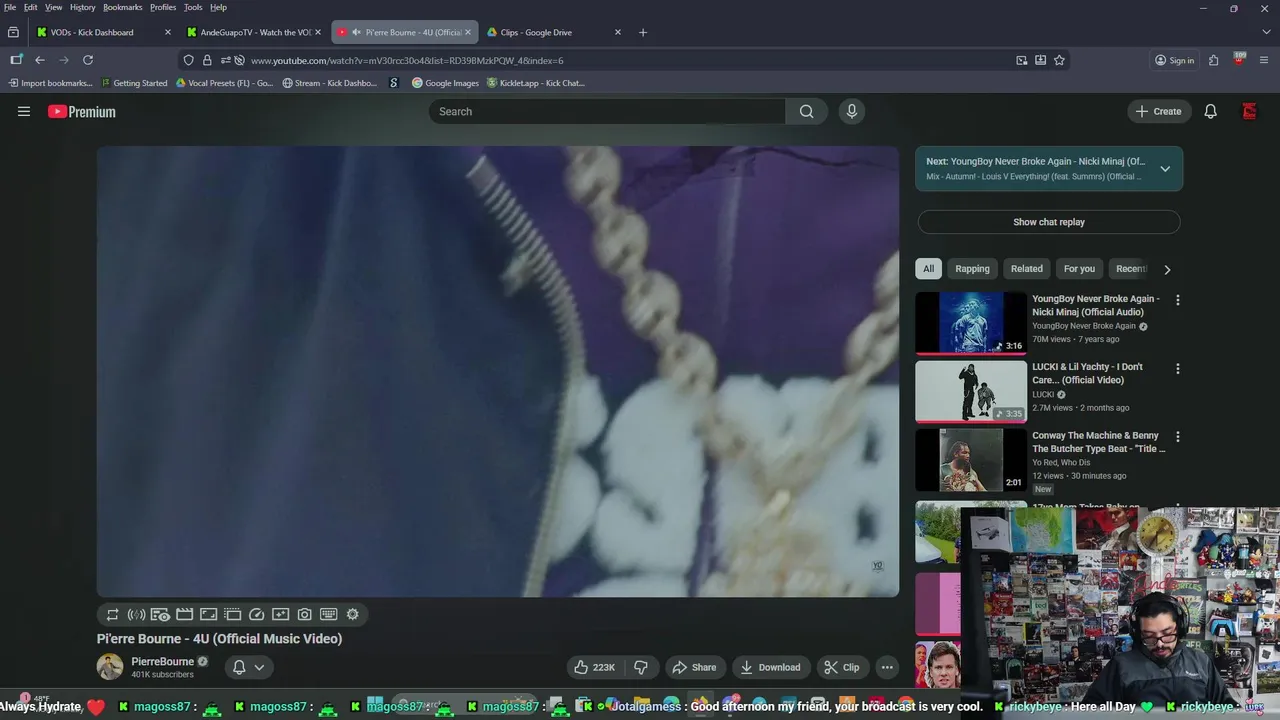Click the Create button
This screenshot has width=1280, height=720.
(1159, 112)
